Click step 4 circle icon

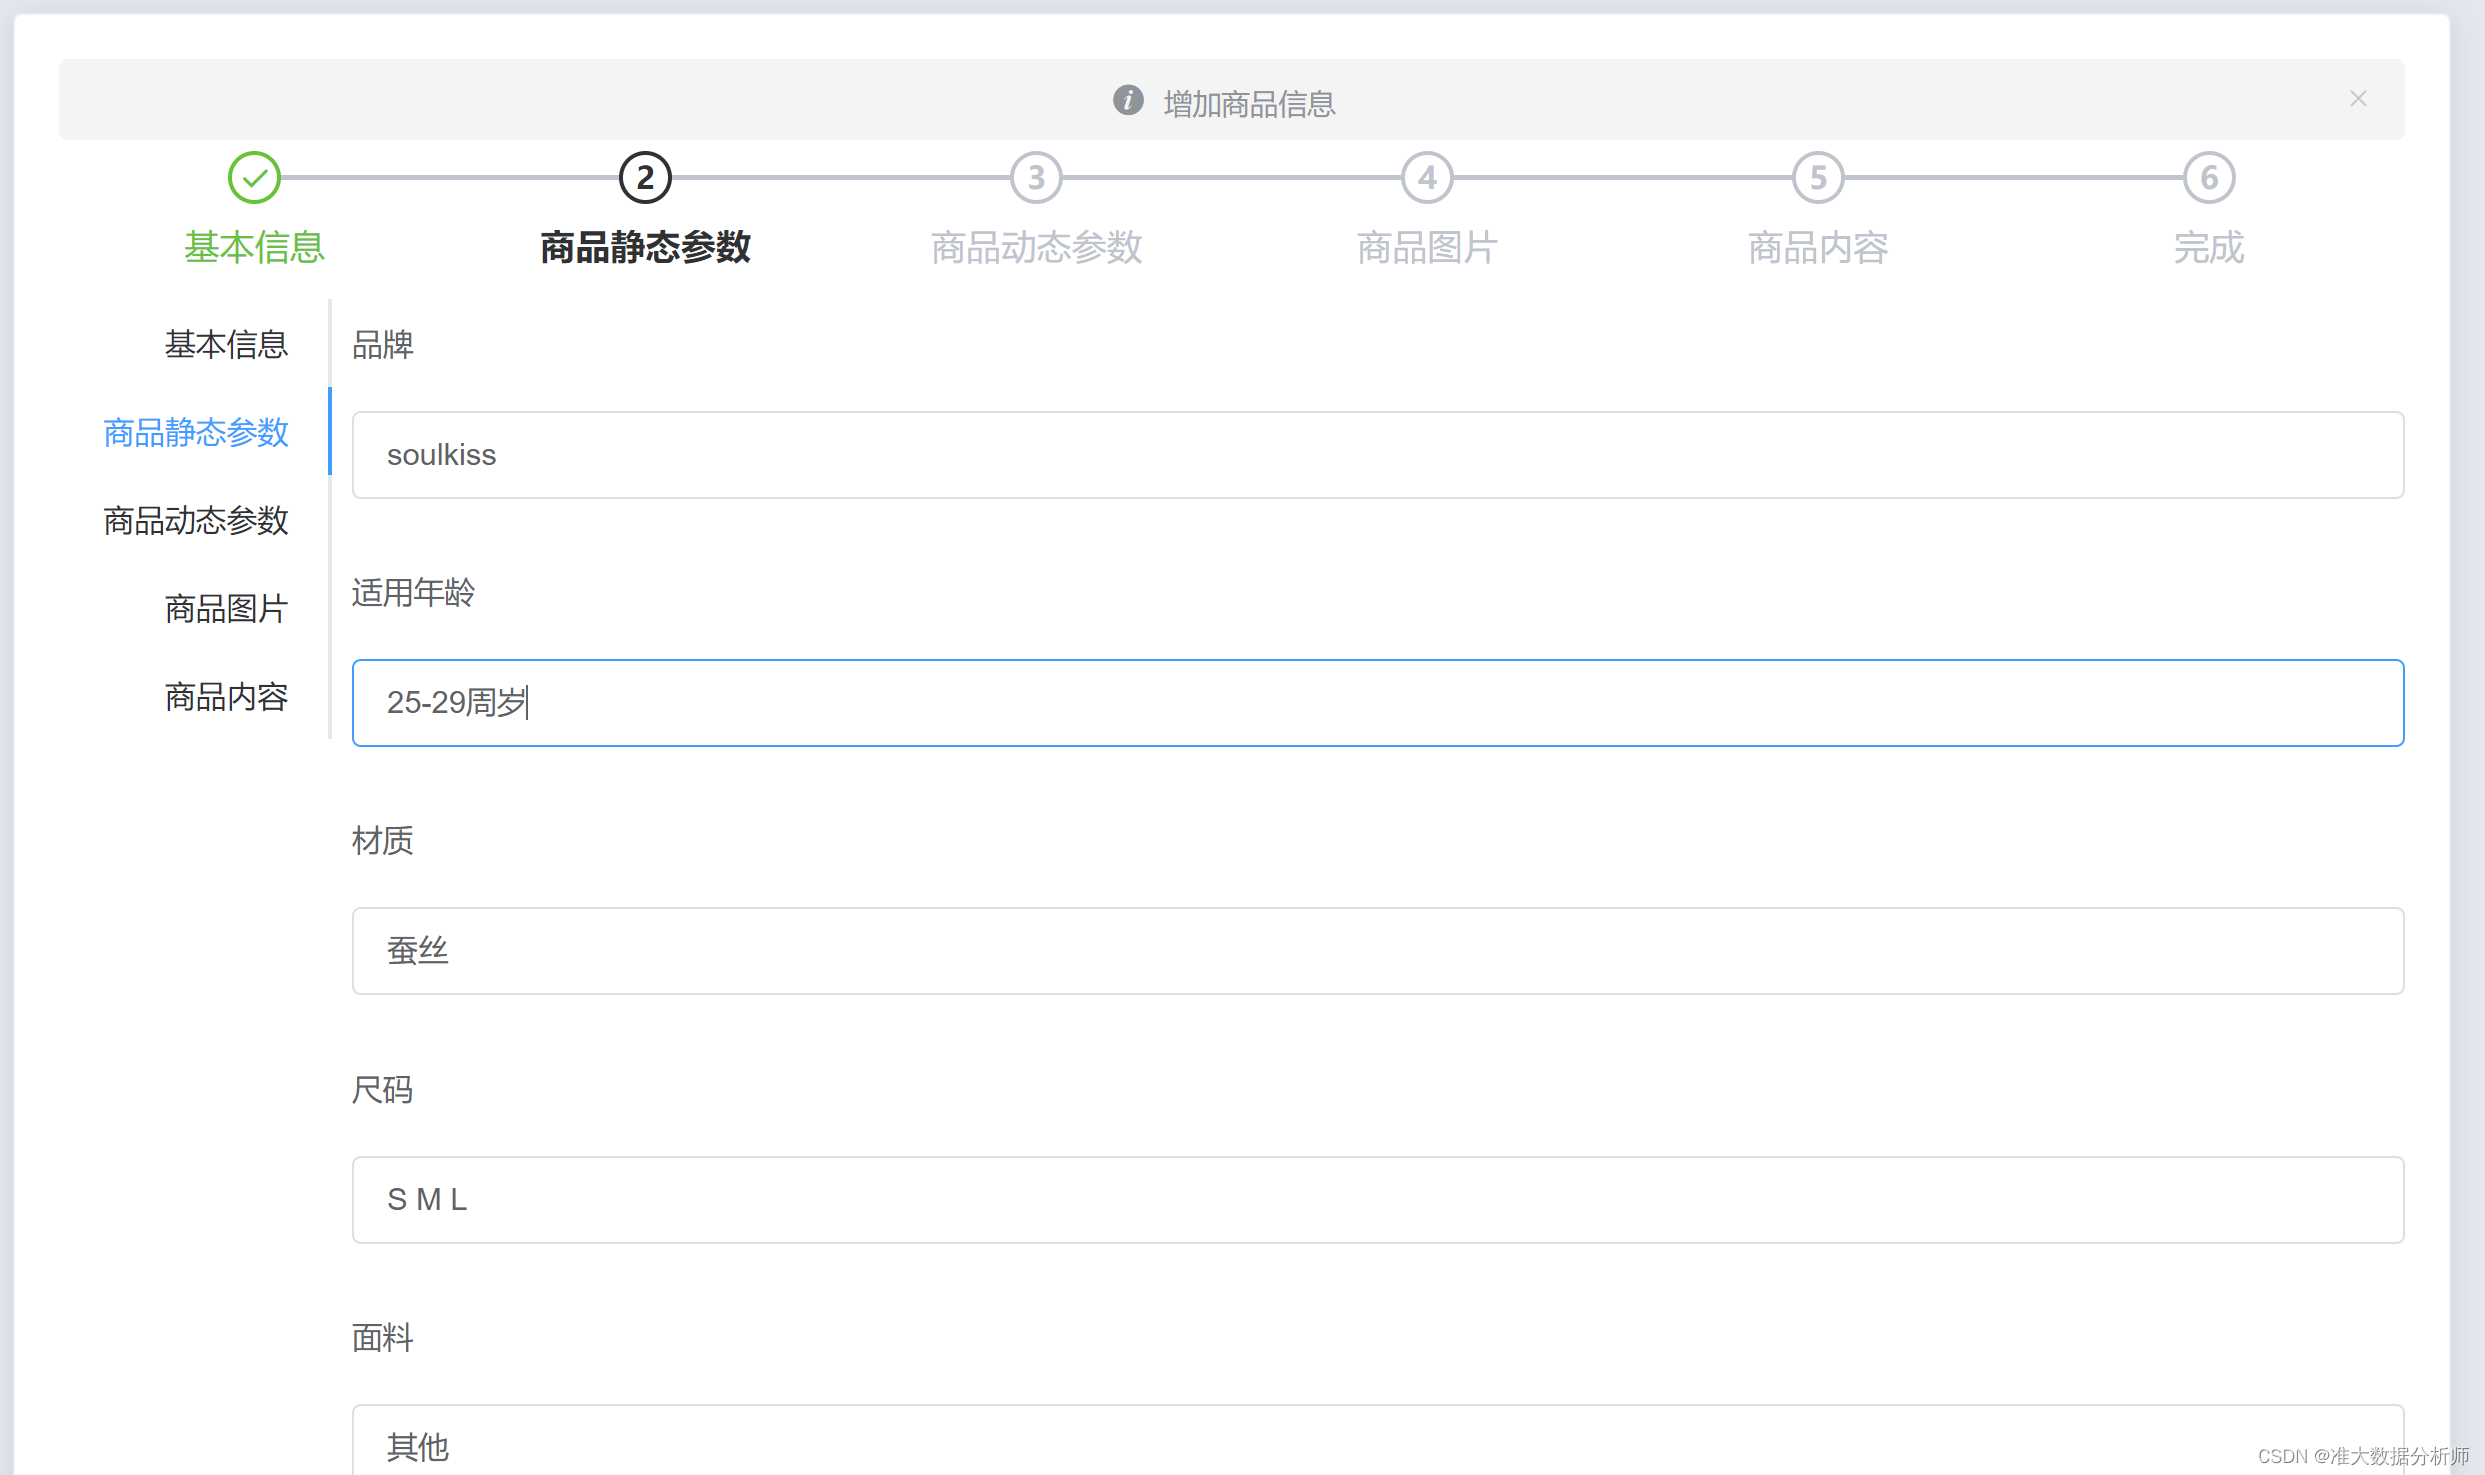coord(1427,178)
